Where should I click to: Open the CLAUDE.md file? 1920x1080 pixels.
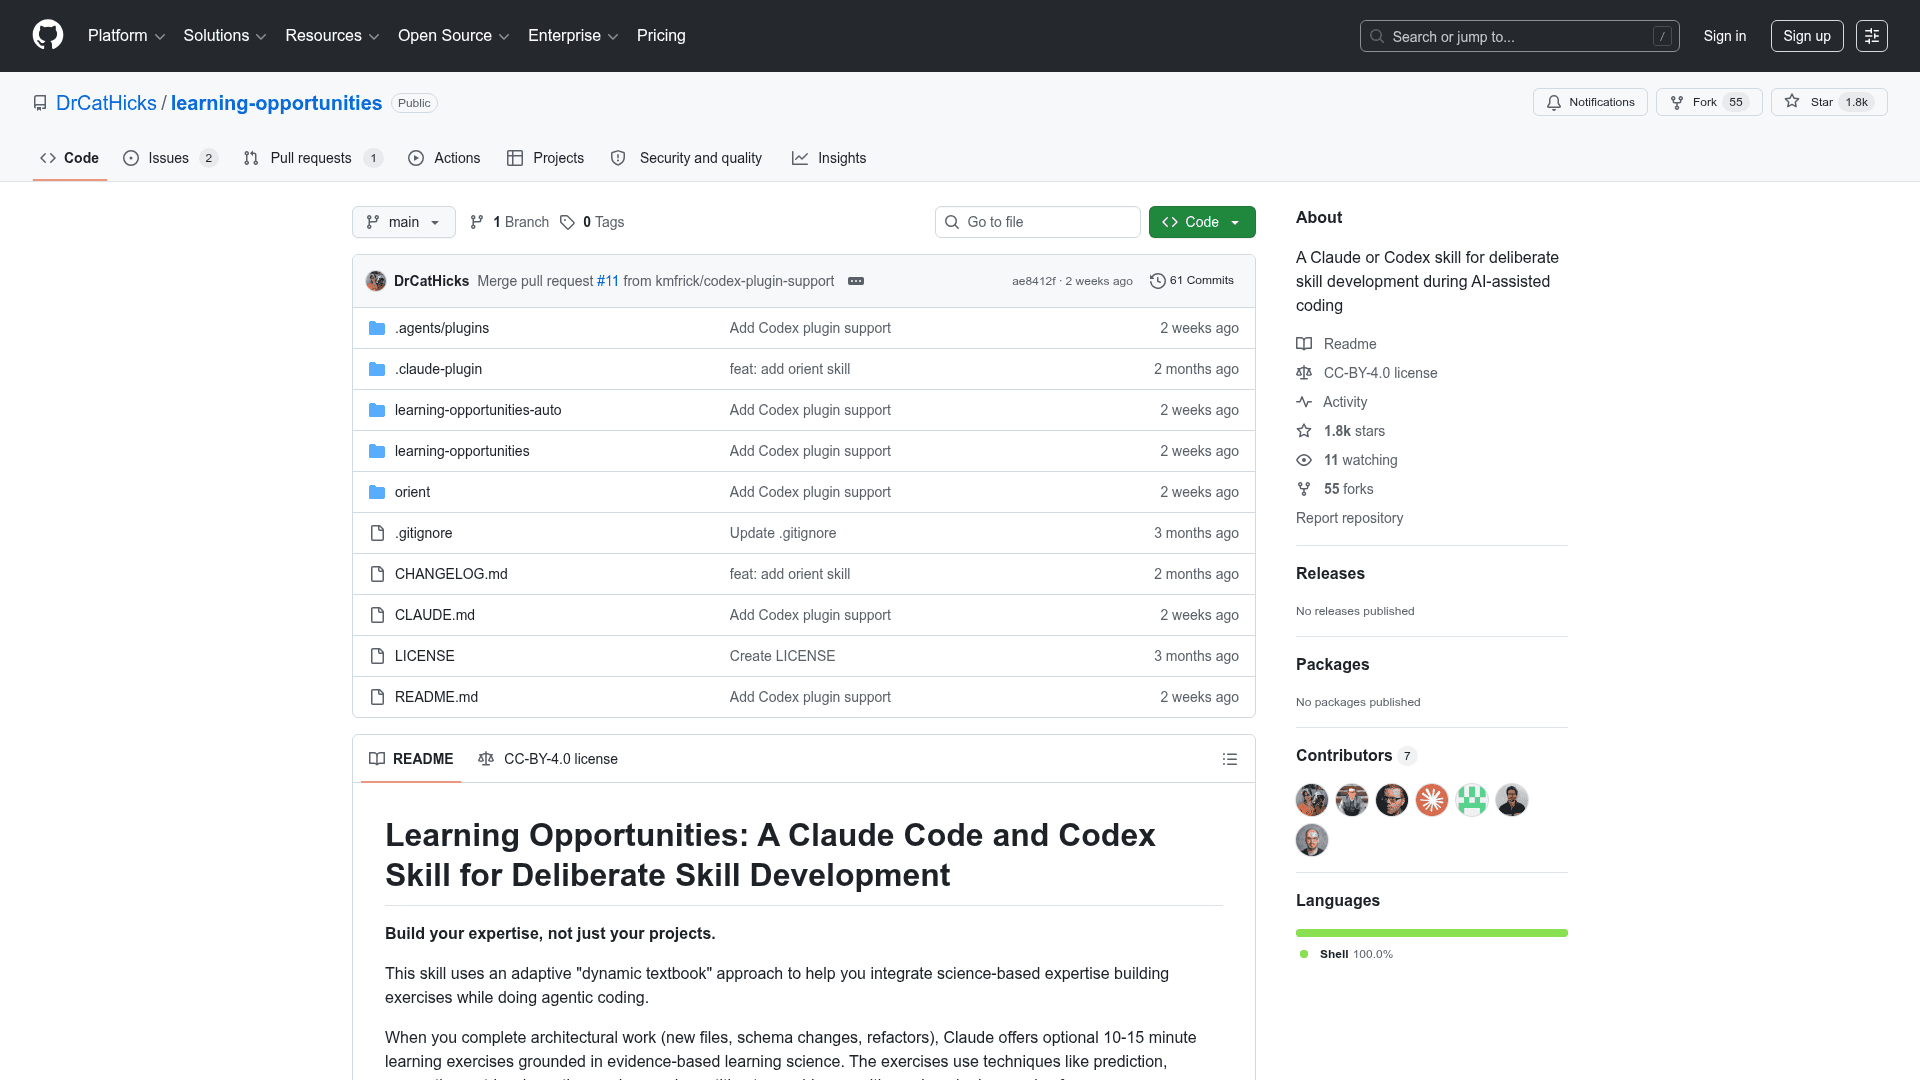tap(434, 615)
